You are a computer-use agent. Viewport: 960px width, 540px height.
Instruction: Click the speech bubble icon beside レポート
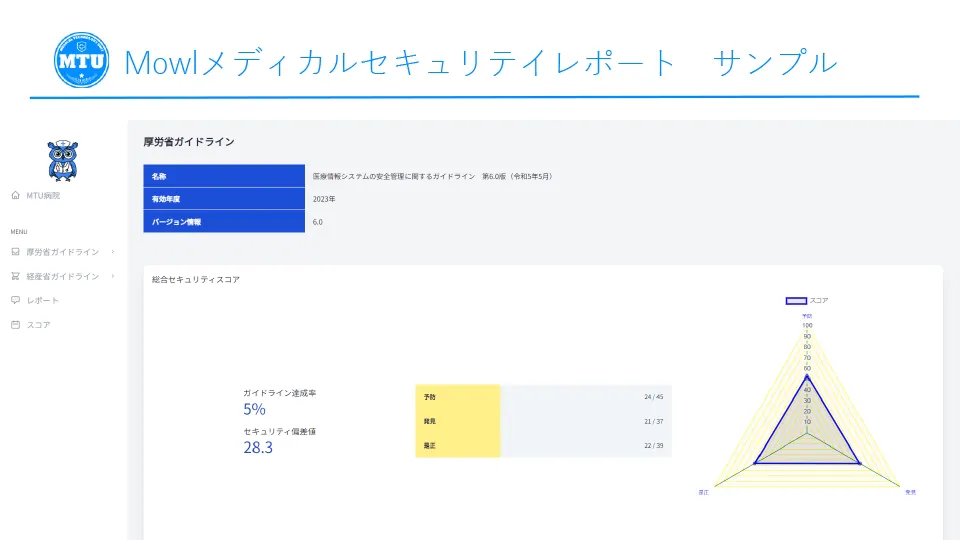pos(15,300)
